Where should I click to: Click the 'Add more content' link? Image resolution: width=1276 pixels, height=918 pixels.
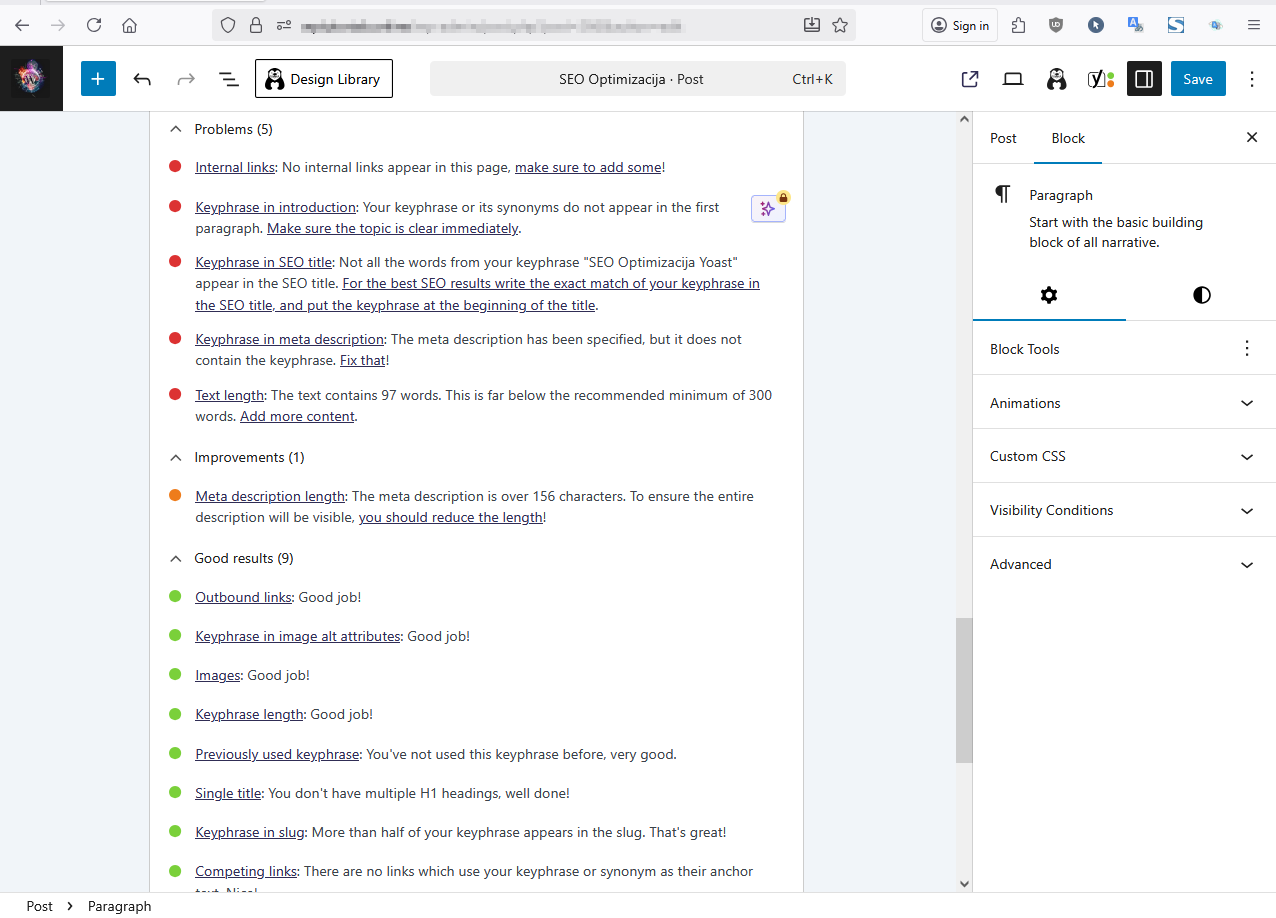(x=297, y=416)
